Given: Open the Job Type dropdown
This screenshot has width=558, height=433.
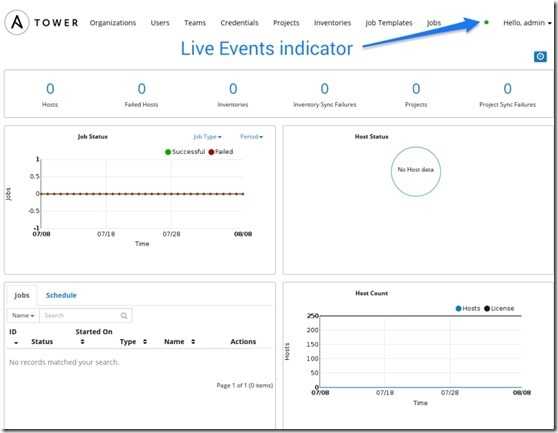Looking at the screenshot, I should pos(207,137).
